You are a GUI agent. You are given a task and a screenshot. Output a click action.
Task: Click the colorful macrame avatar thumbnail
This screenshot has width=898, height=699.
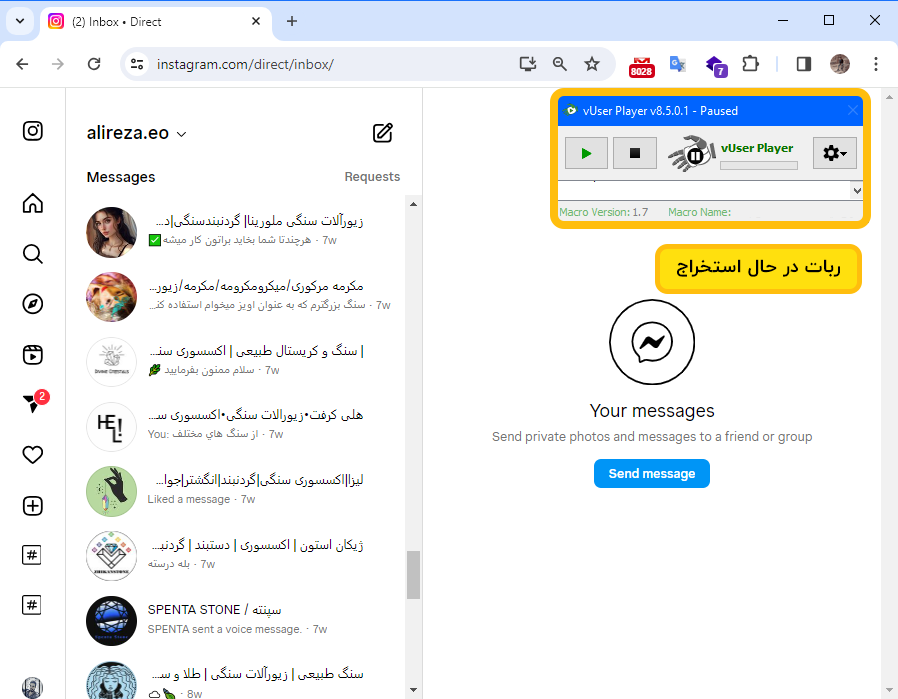click(x=112, y=297)
